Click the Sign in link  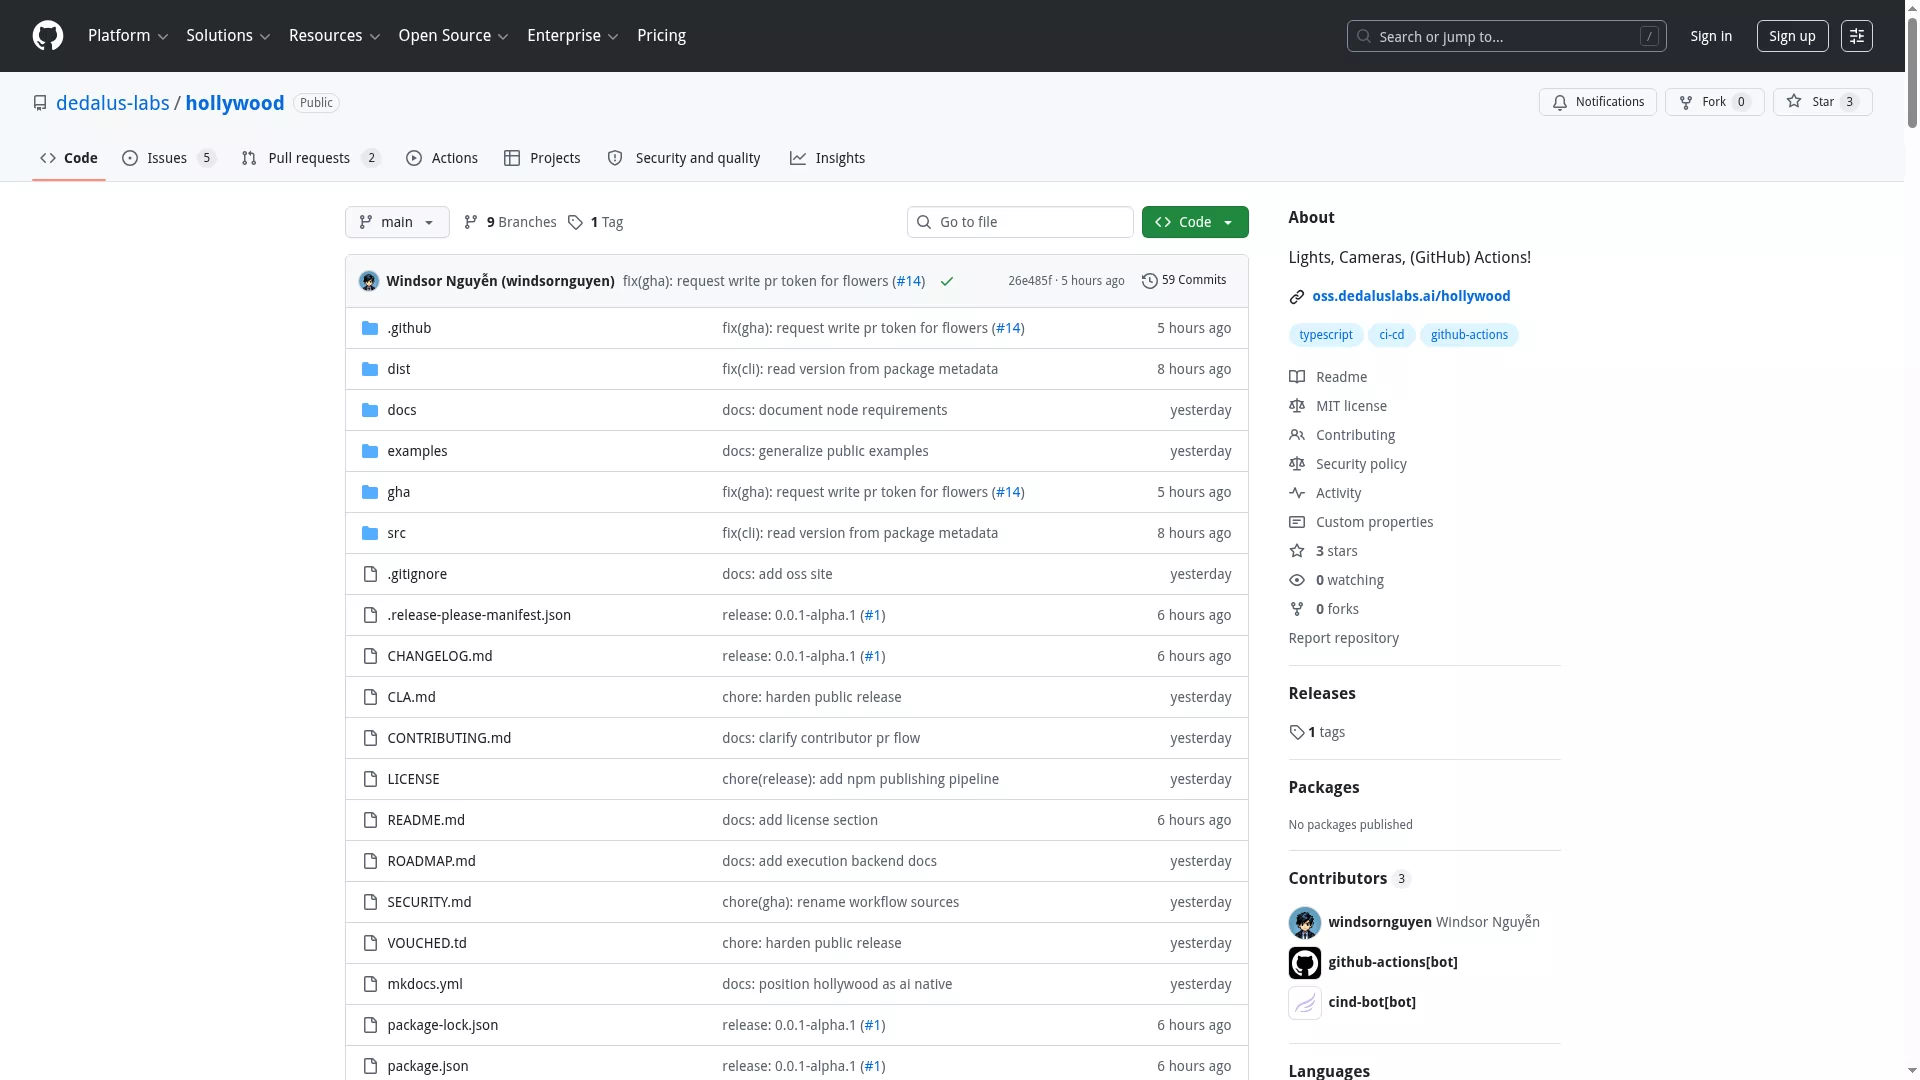tap(1711, 36)
